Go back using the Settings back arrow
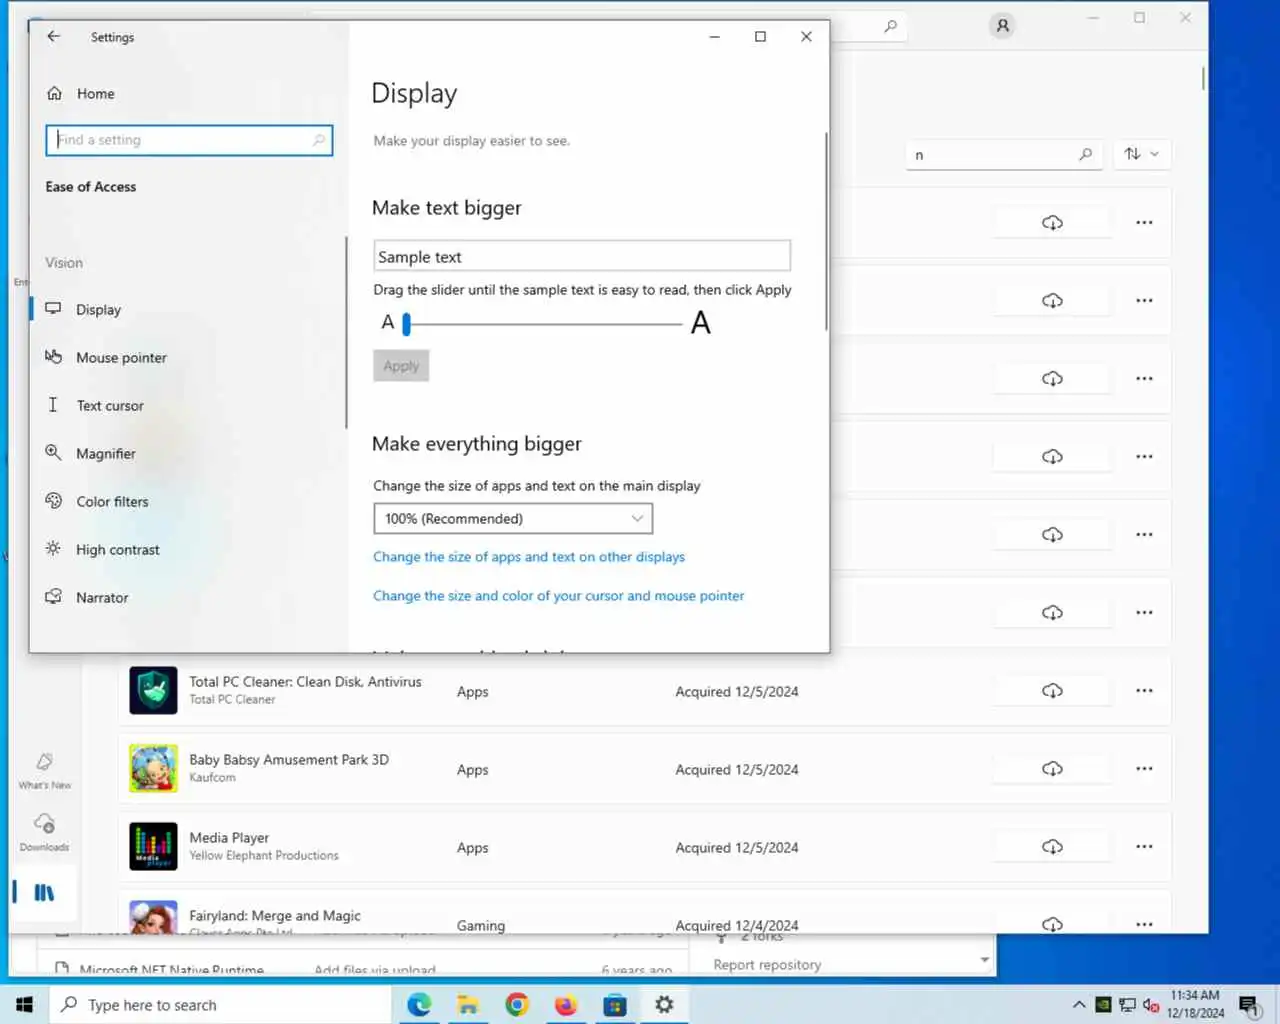This screenshot has height=1024, width=1280. point(54,36)
